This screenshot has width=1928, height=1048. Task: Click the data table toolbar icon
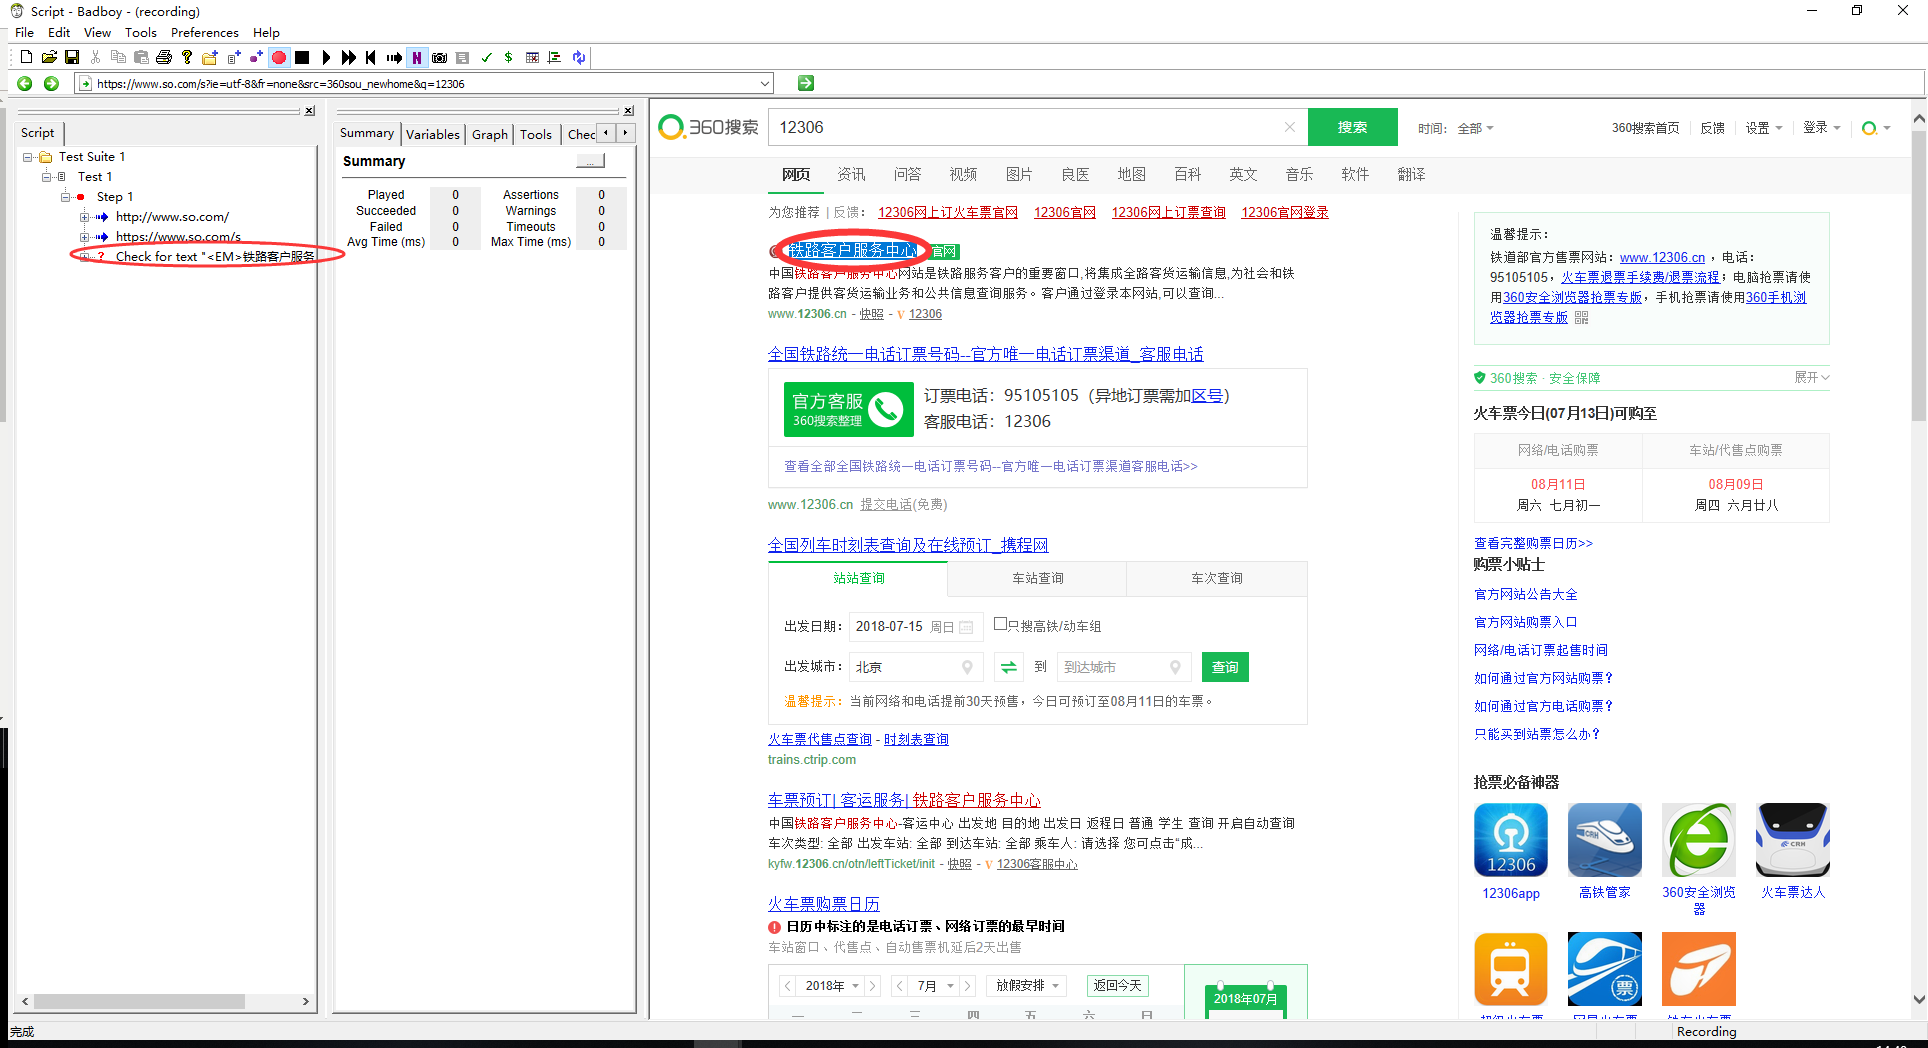pos(532,57)
